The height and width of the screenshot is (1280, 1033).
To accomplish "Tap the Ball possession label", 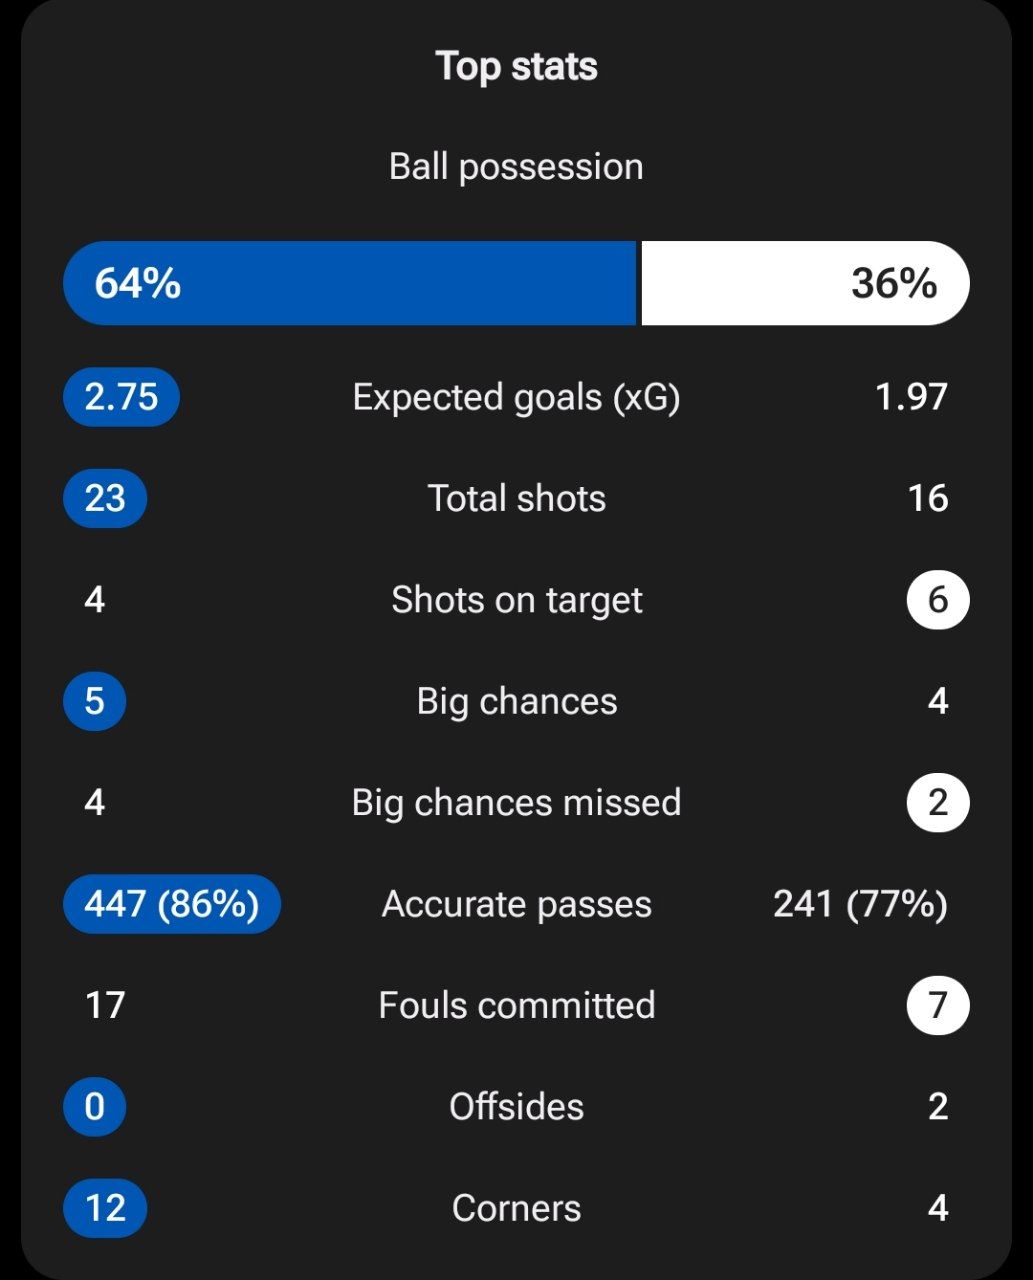I will pyautogui.click(x=516, y=166).
